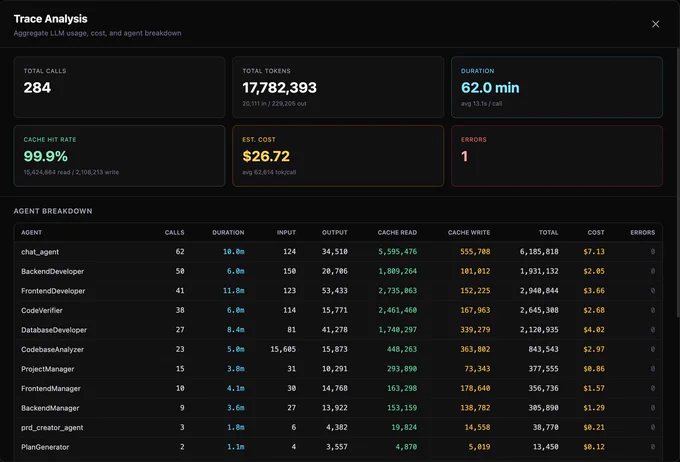Click DatabaseDeveloper cache write 339,279
The image size is (680, 462).
point(475,330)
